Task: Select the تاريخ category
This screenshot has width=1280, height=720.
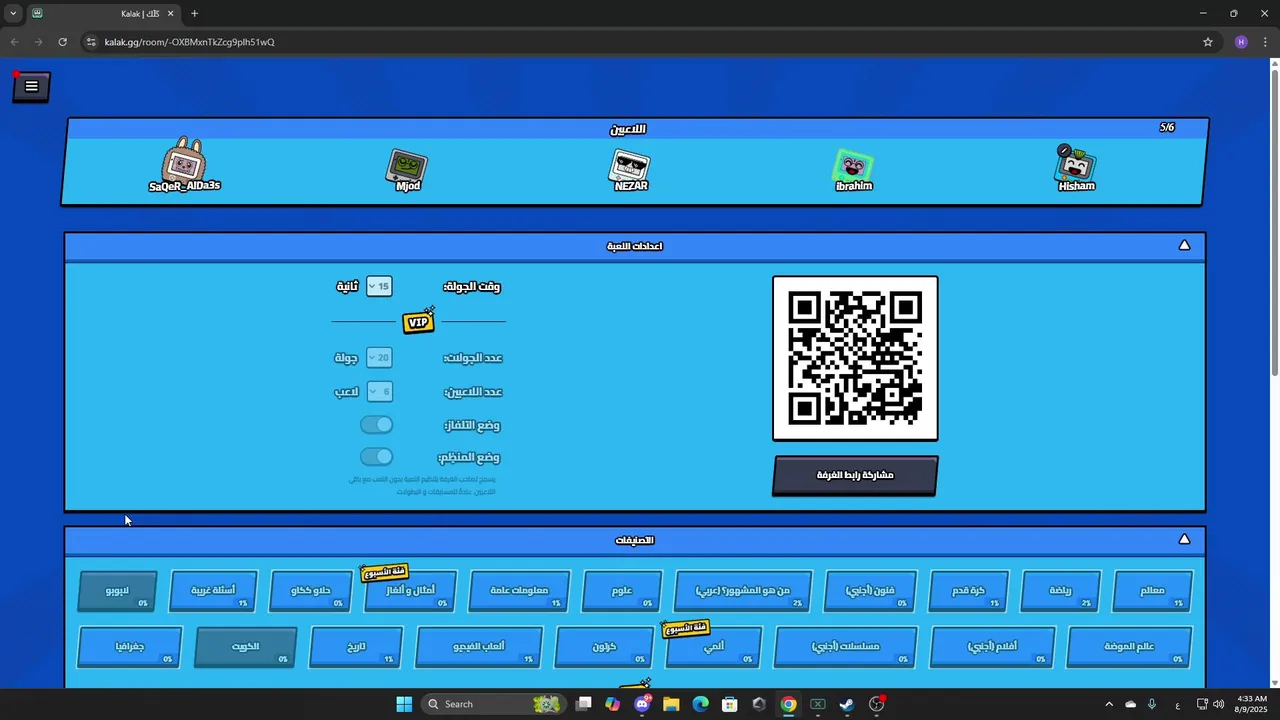Action: pyautogui.click(x=357, y=647)
